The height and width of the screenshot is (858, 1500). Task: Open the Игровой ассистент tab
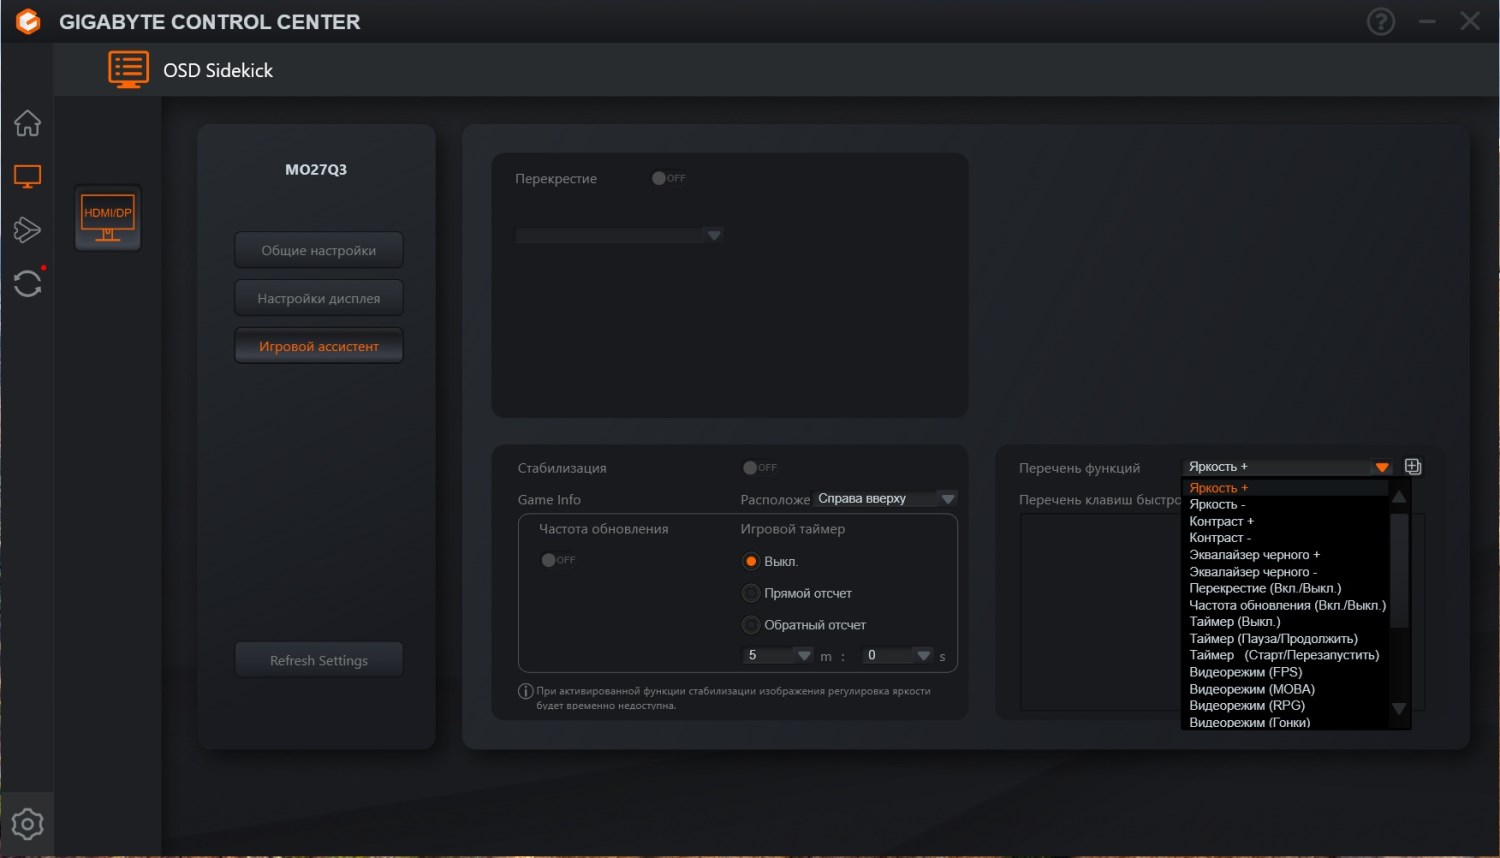[x=319, y=346]
